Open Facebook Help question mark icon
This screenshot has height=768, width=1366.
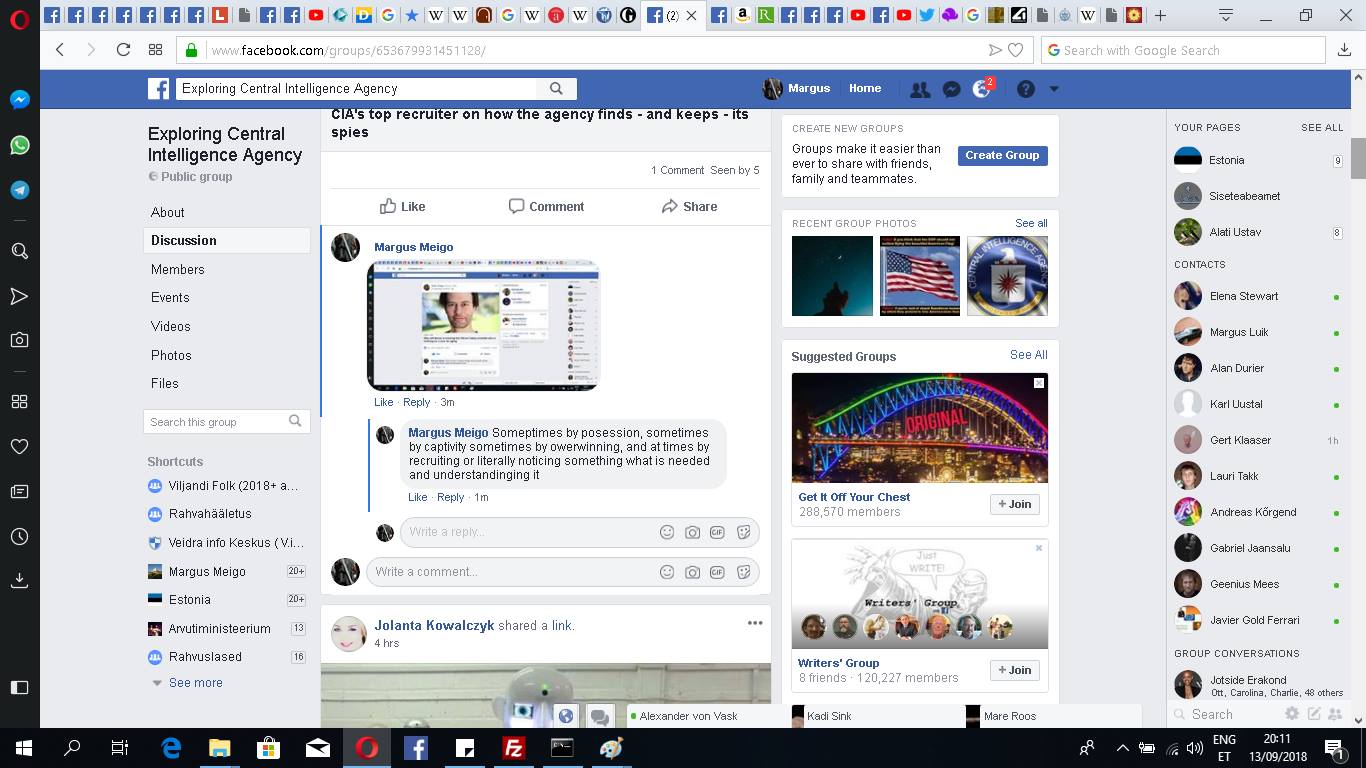coord(1025,89)
